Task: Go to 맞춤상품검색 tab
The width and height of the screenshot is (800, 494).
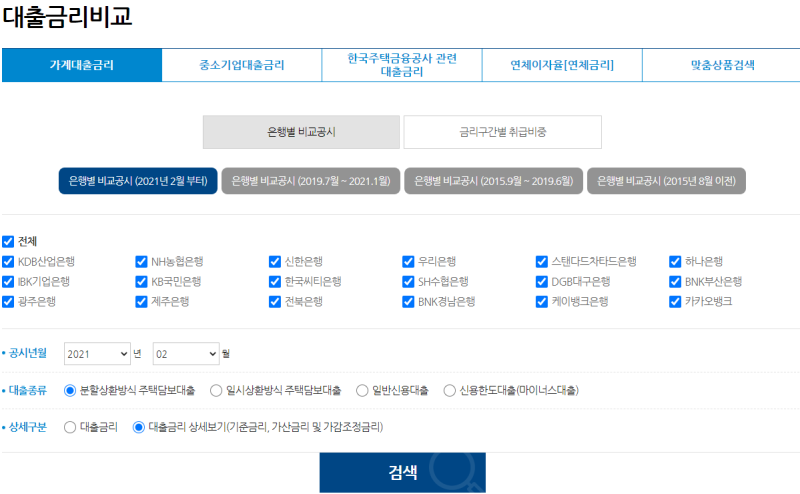Action: 722,65
